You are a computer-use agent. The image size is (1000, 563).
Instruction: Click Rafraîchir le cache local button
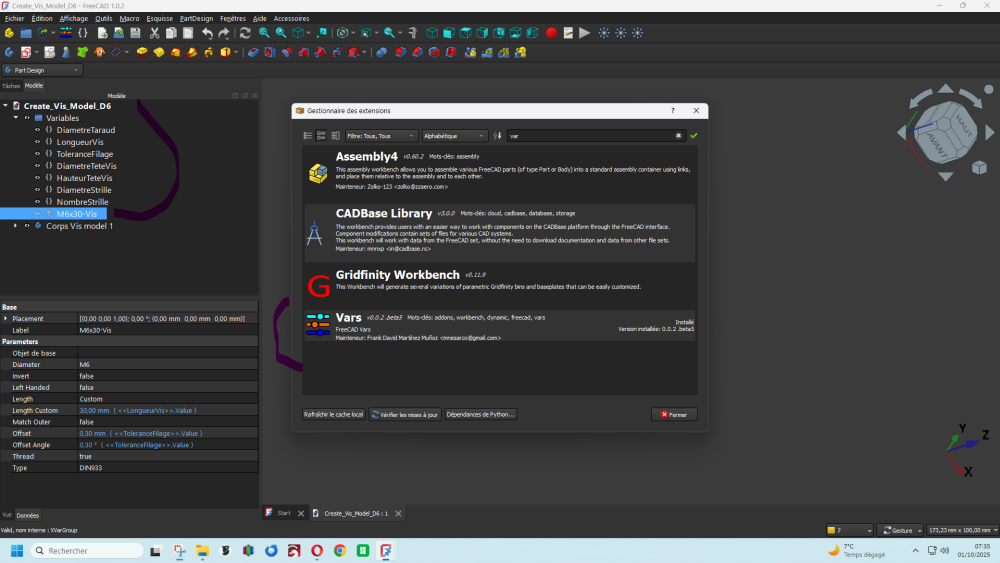tap(334, 414)
